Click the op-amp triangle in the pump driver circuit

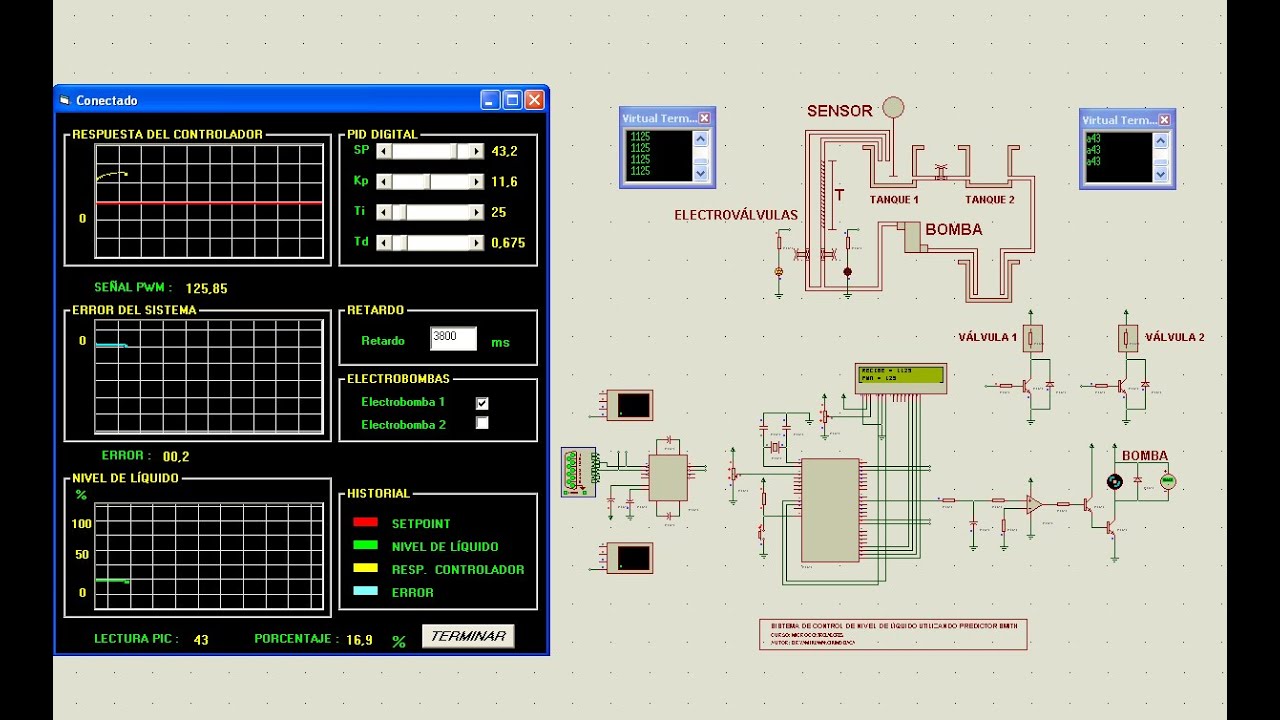click(1034, 505)
